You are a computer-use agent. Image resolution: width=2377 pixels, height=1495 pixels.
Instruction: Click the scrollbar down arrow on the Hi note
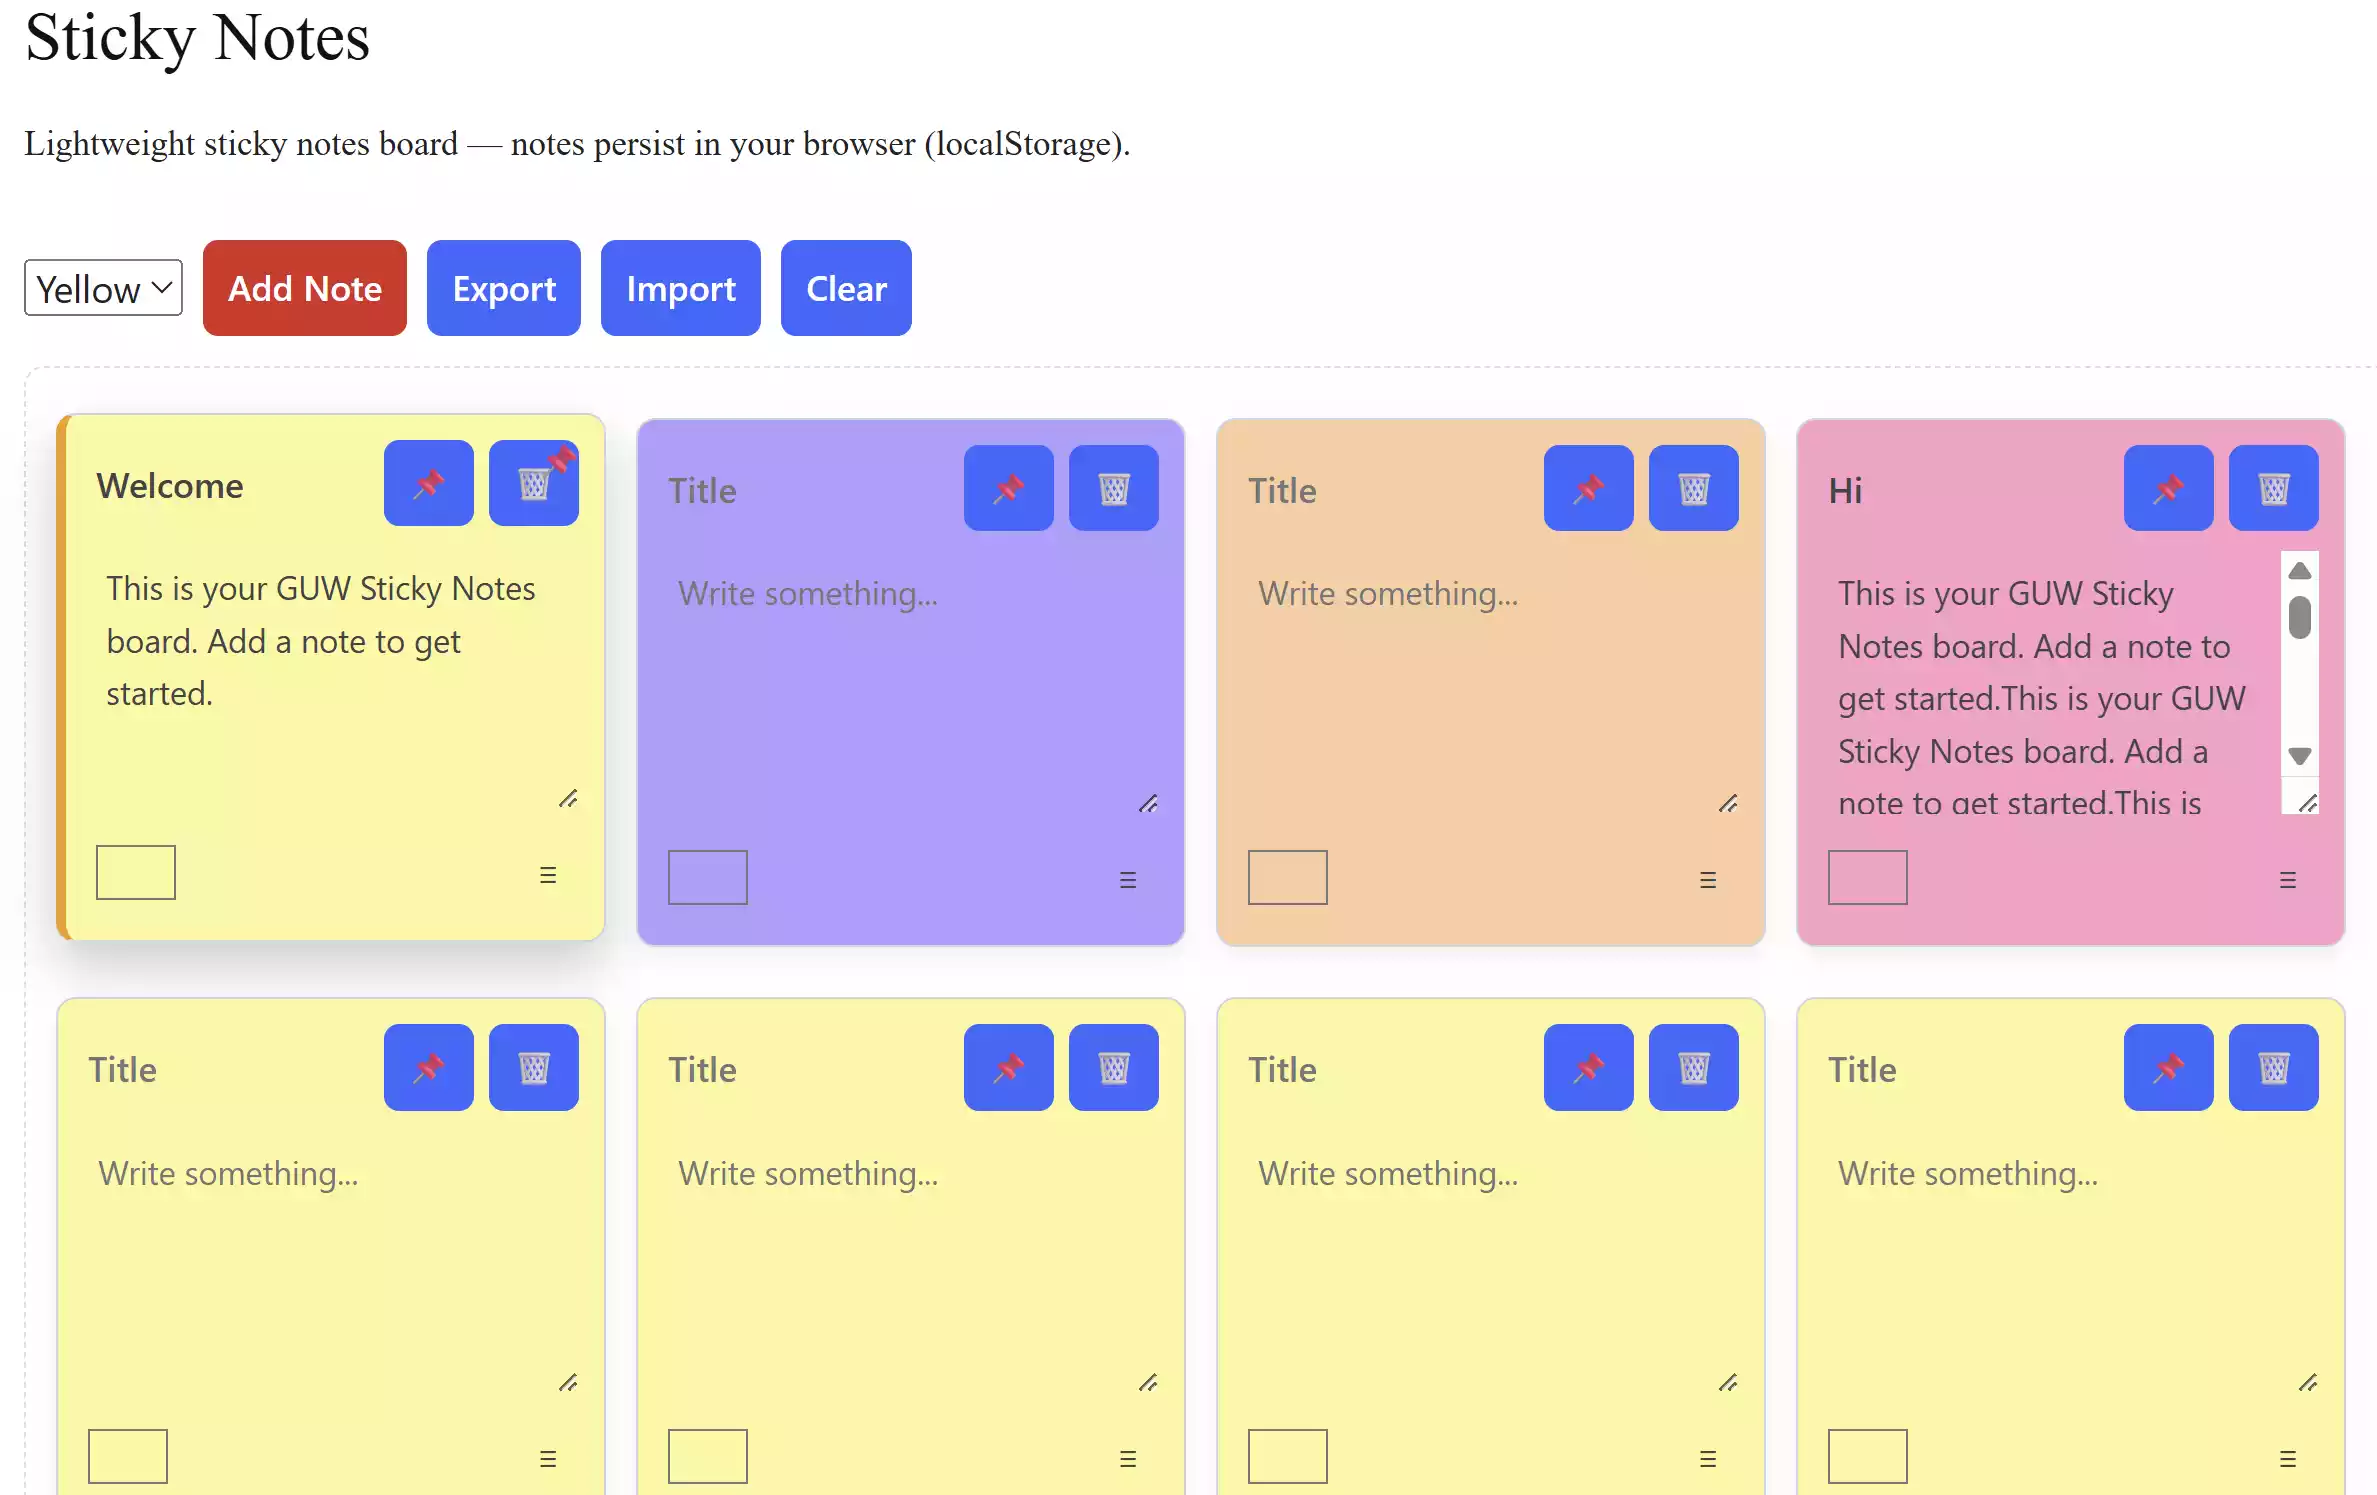[2300, 755]
